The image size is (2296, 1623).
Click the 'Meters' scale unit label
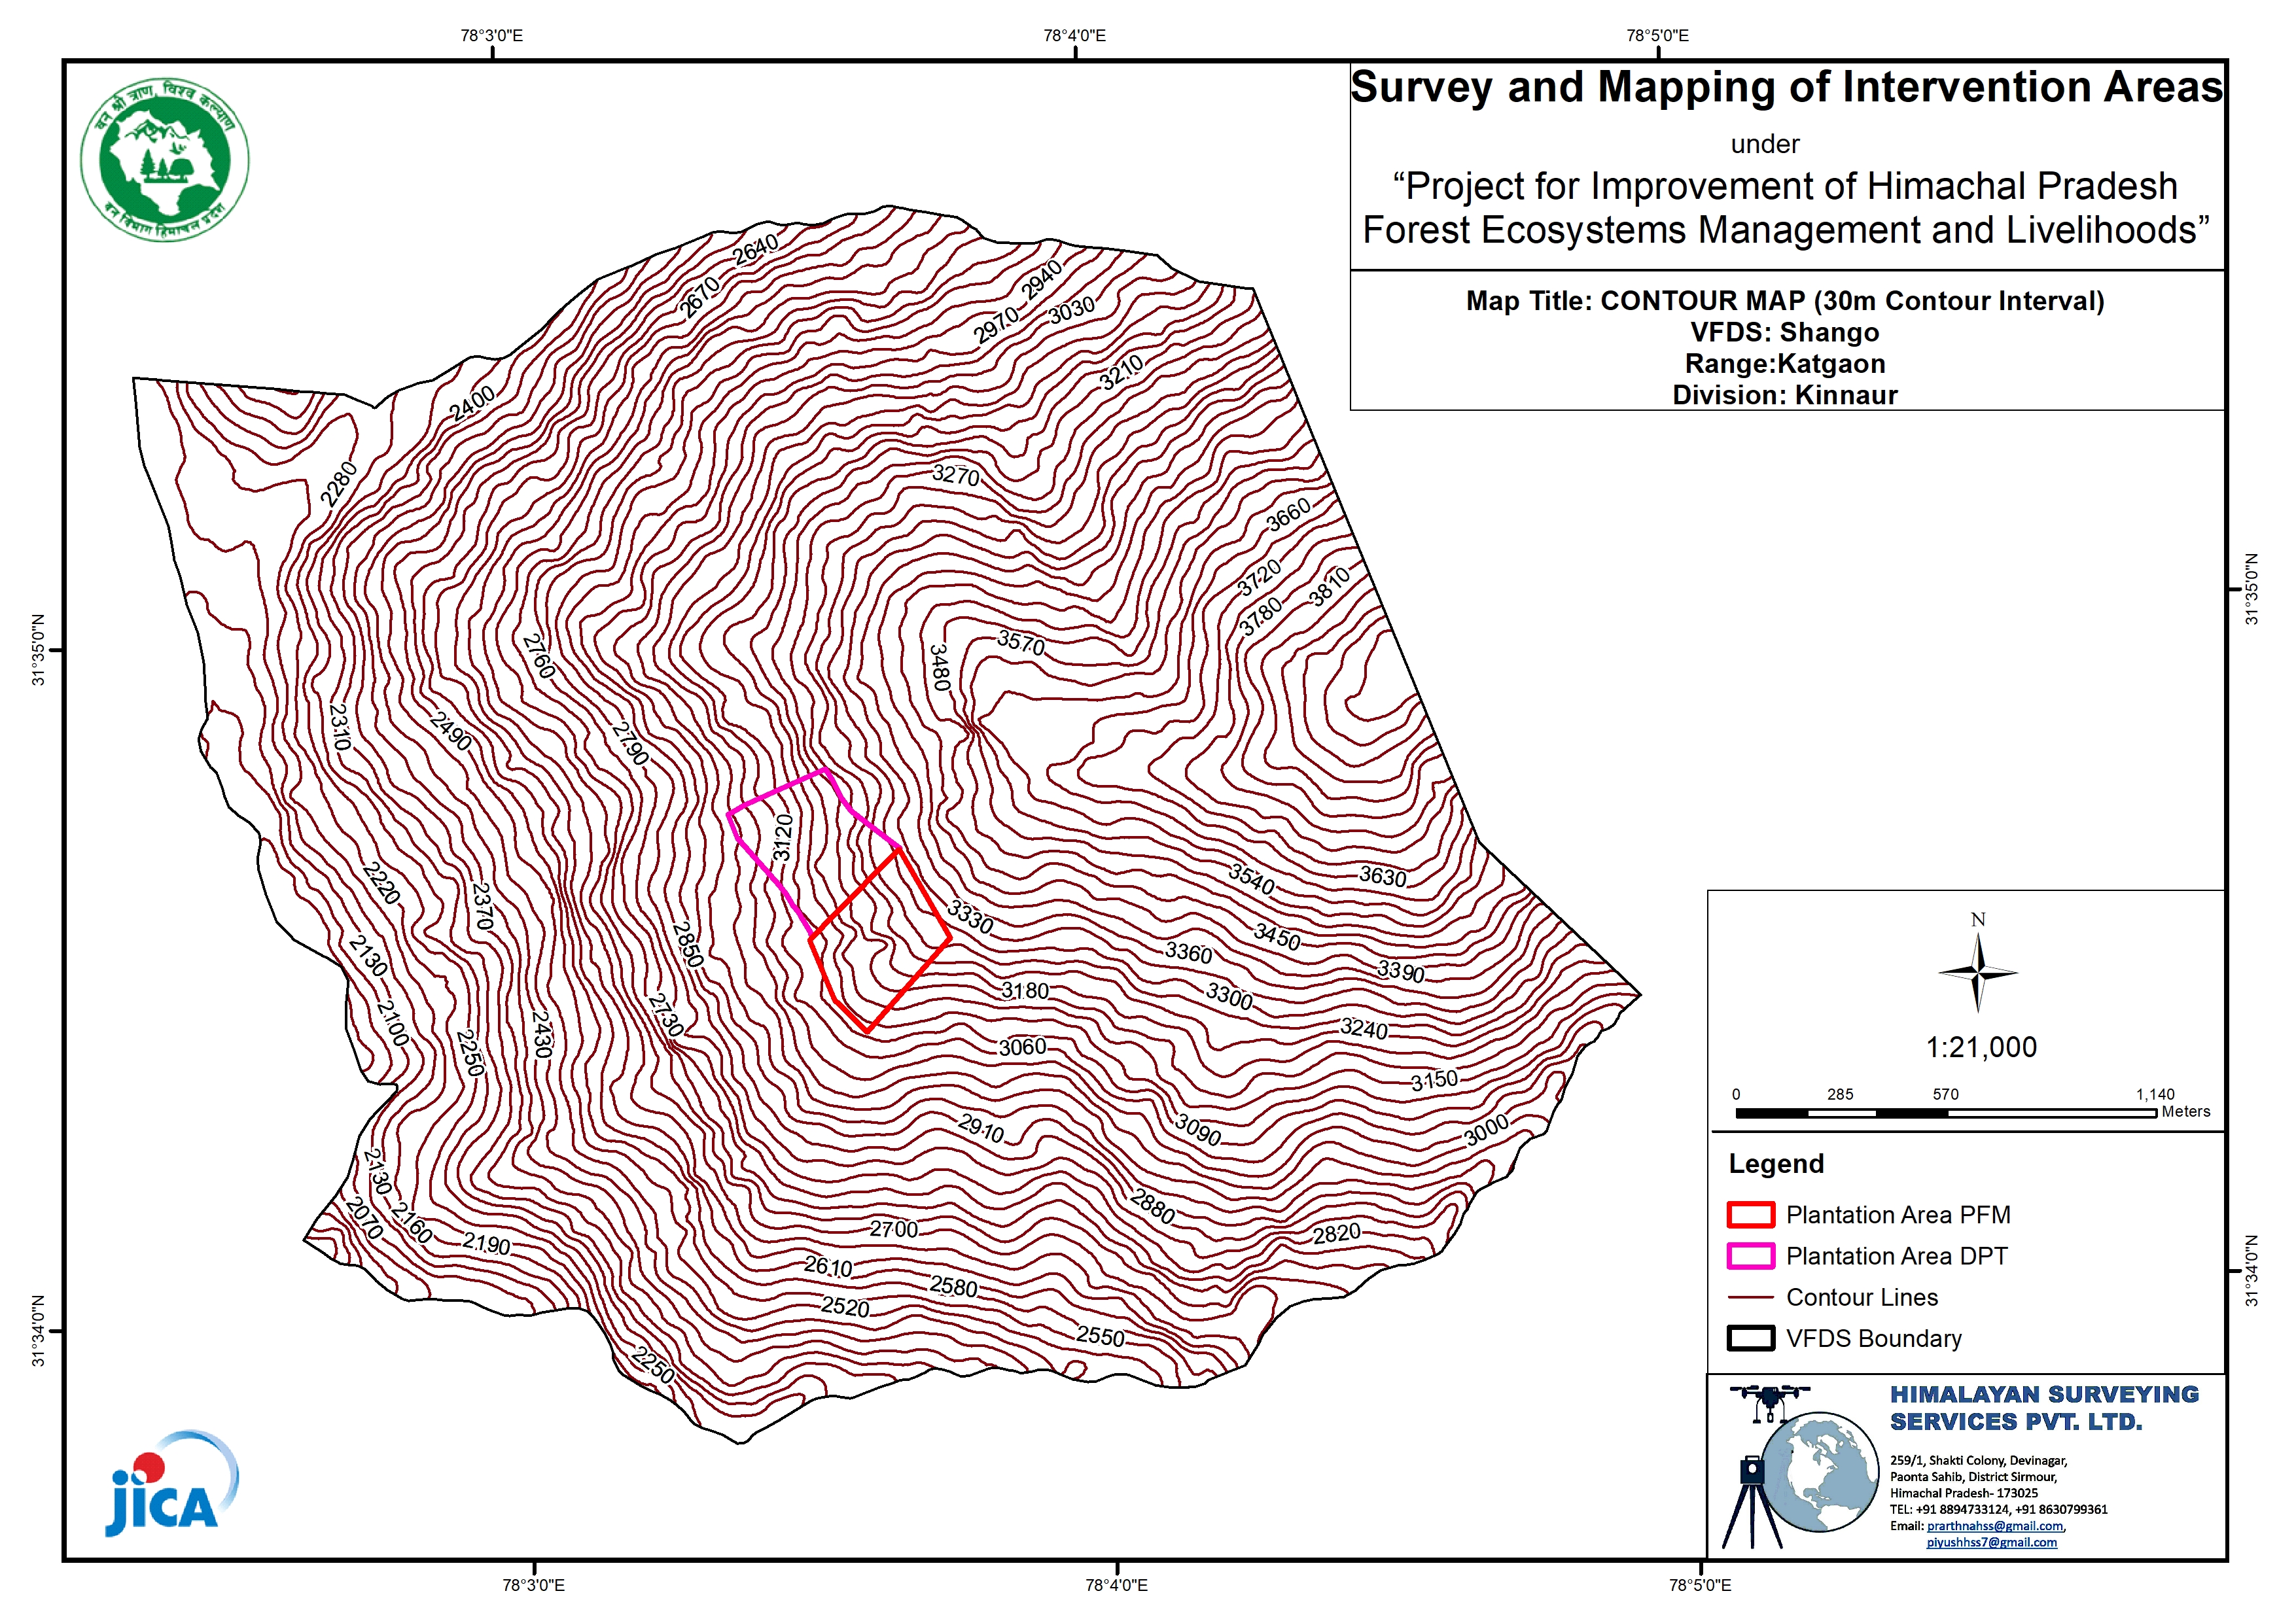tap(2186, 1111)
